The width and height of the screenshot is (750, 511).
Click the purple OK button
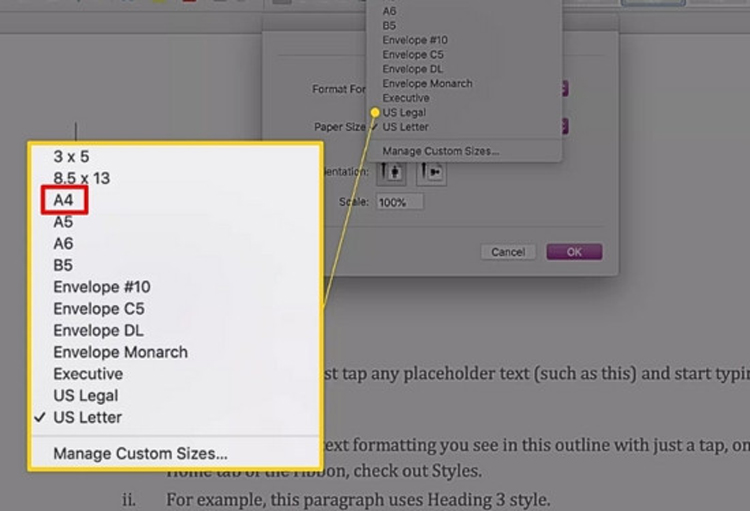coord(574,252)
